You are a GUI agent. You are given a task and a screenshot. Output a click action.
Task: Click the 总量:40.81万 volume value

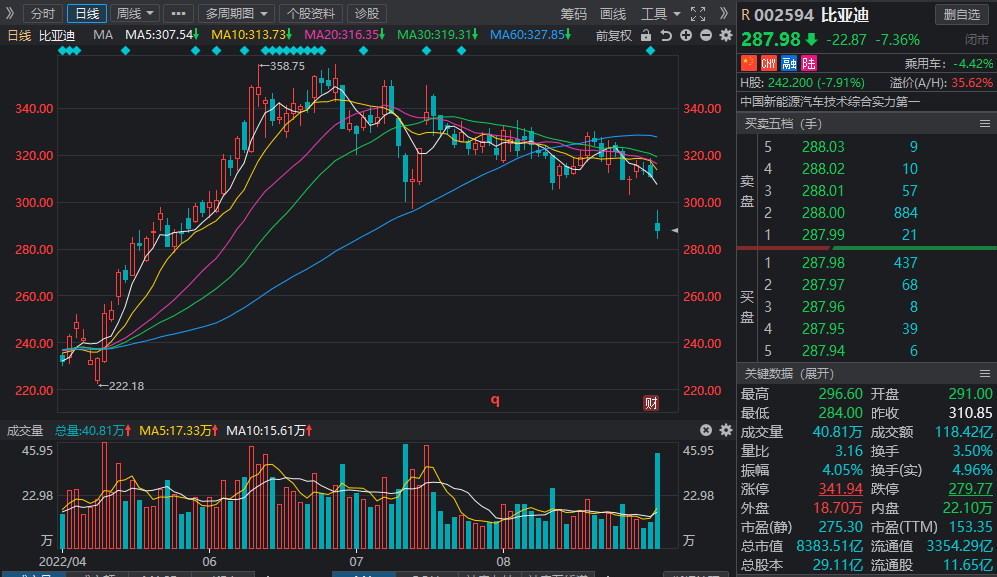[x=93, y=431]
